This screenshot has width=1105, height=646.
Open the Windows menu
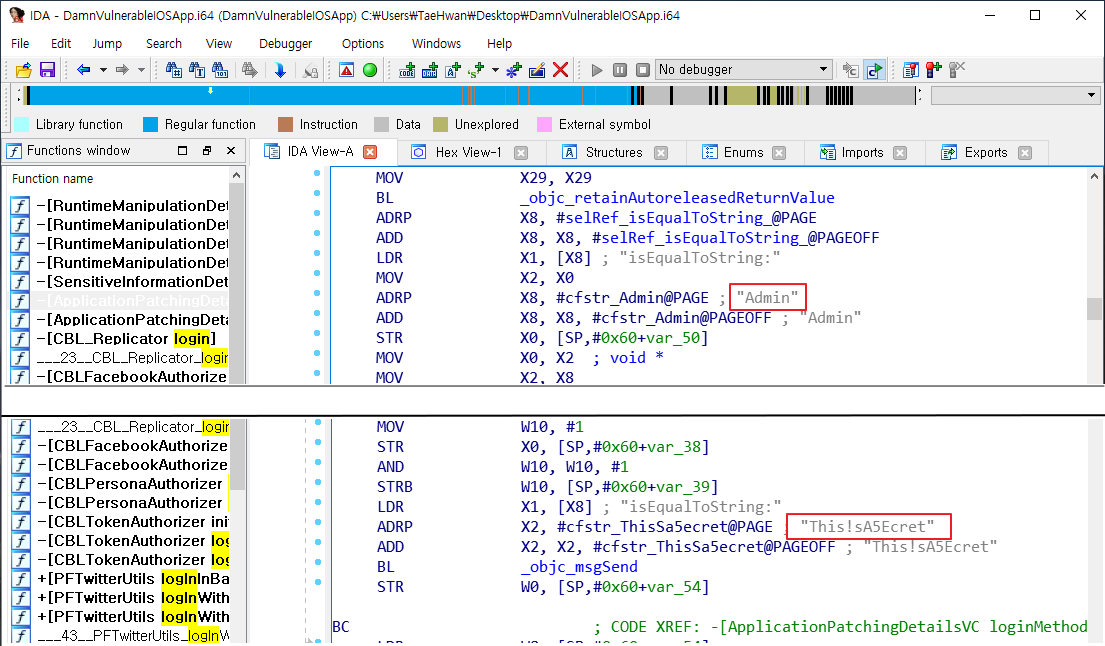coord(436,44)
